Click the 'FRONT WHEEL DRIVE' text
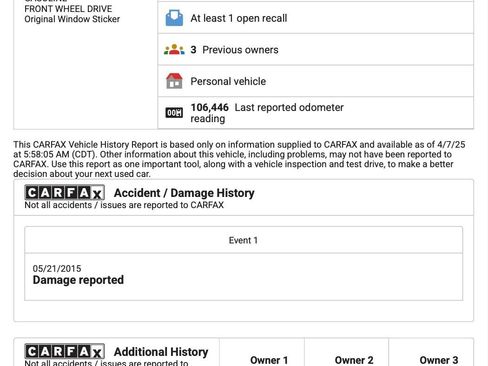The height and width of the screenshot is (366, 488). pyautogui.click(x=68, y=9)
